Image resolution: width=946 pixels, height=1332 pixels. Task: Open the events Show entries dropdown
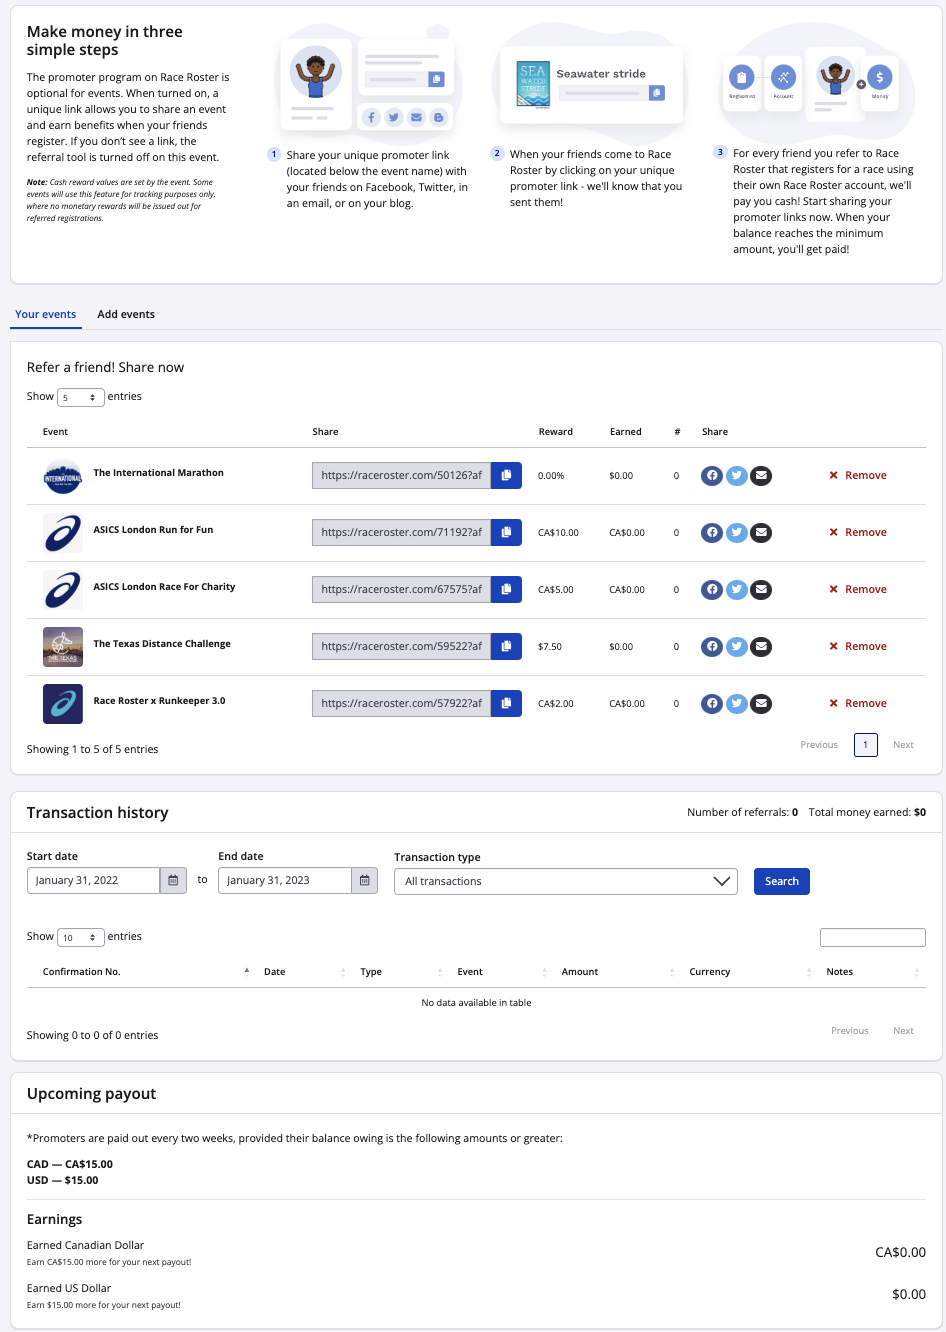pos(81,398)
